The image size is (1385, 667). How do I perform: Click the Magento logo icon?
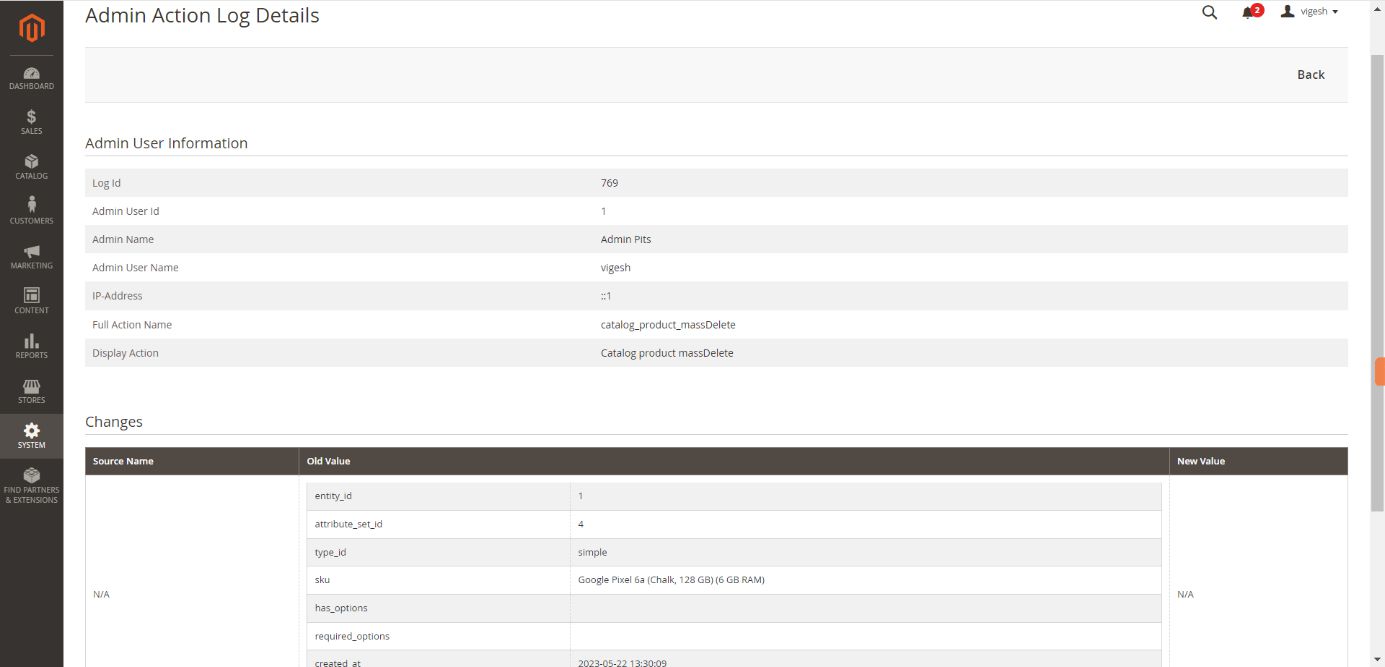31,29
